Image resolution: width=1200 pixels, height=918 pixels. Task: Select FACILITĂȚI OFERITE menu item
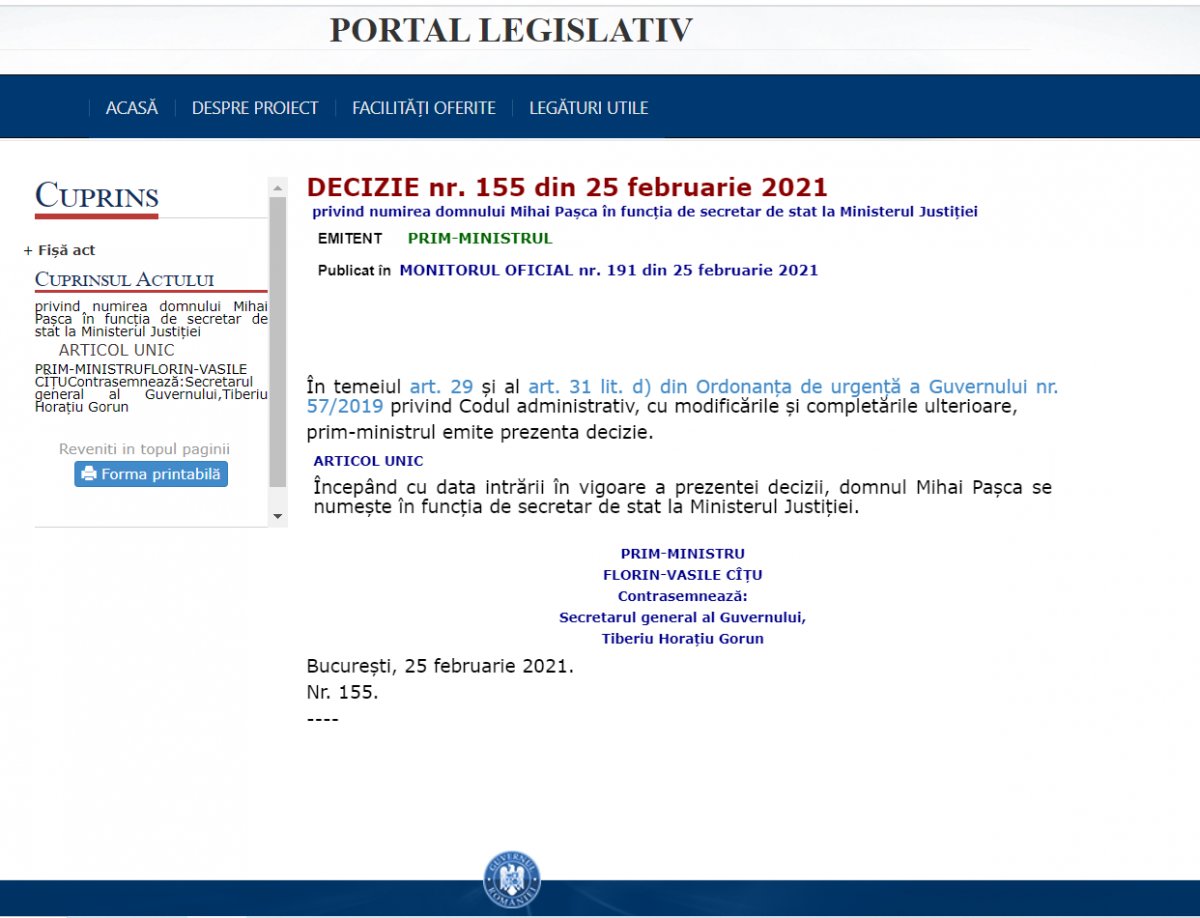click(x=424, y=108)
